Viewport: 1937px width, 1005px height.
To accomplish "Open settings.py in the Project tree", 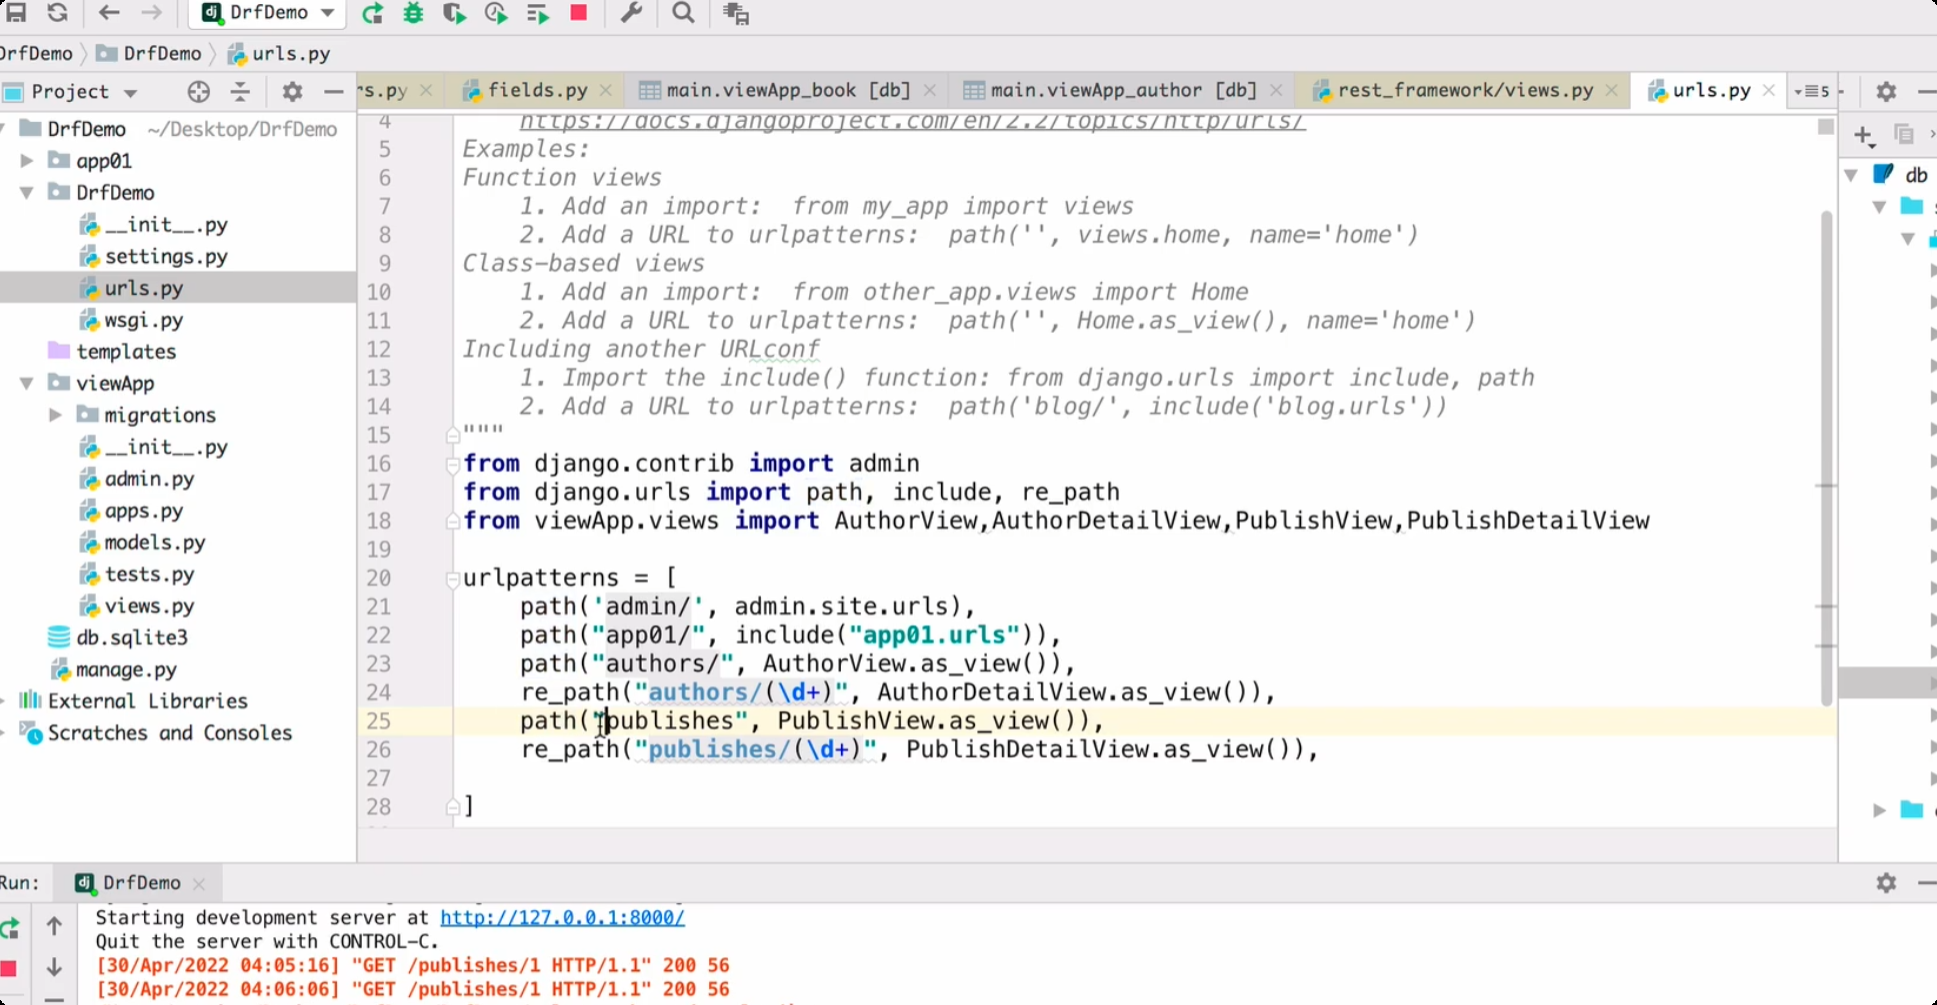I will pos(166,257).
